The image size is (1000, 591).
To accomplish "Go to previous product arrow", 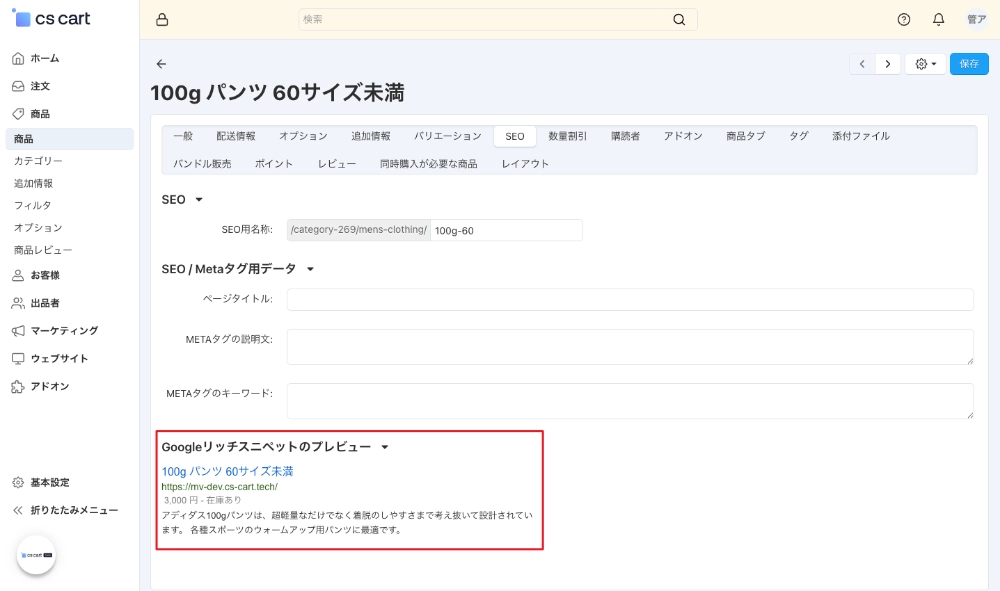I will coord(863,64).
